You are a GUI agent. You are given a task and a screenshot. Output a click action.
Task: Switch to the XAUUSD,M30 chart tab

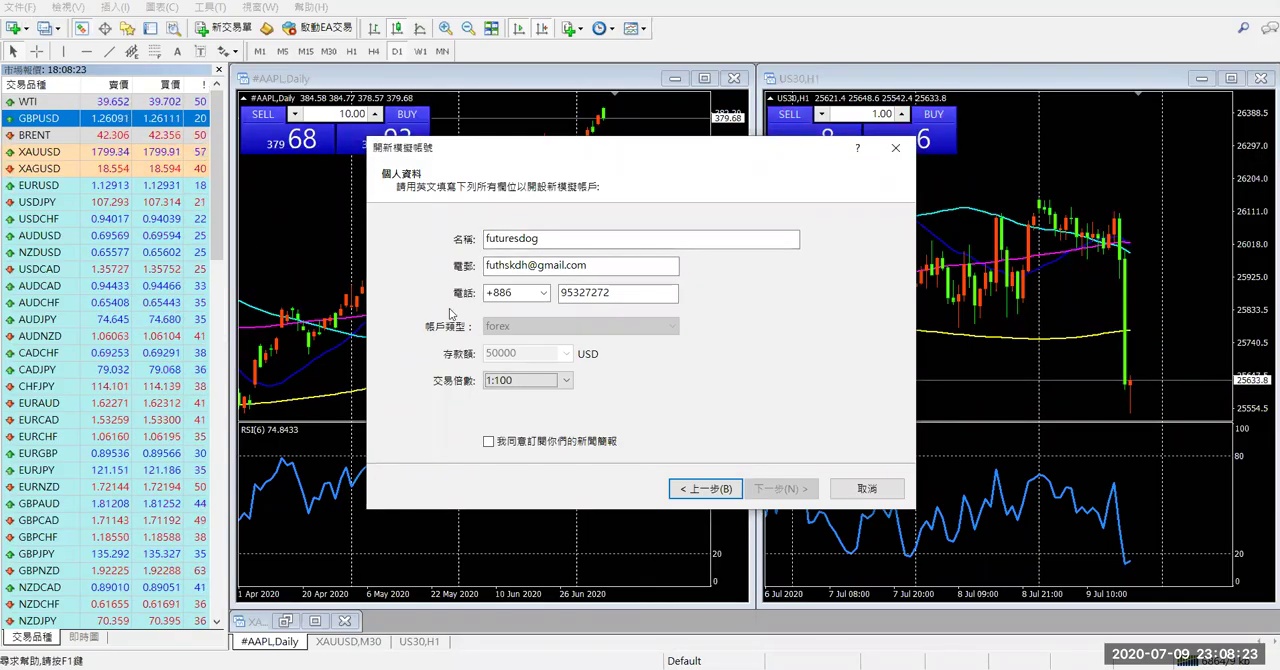pos(348,641)
